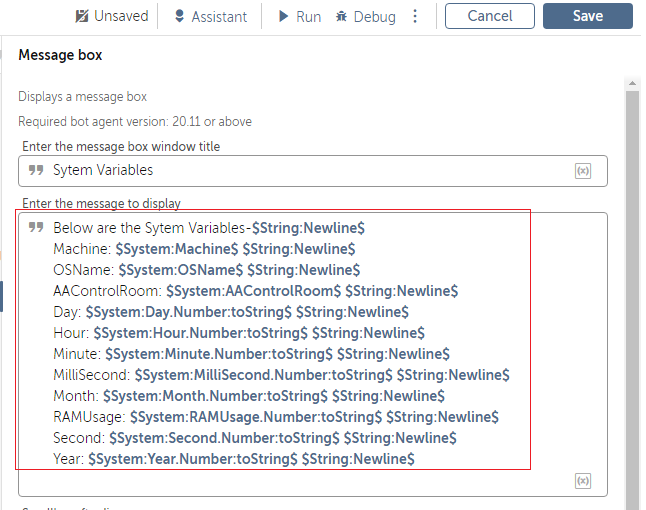Run the bot
646x510 pixels.
(x=300, y=16)
